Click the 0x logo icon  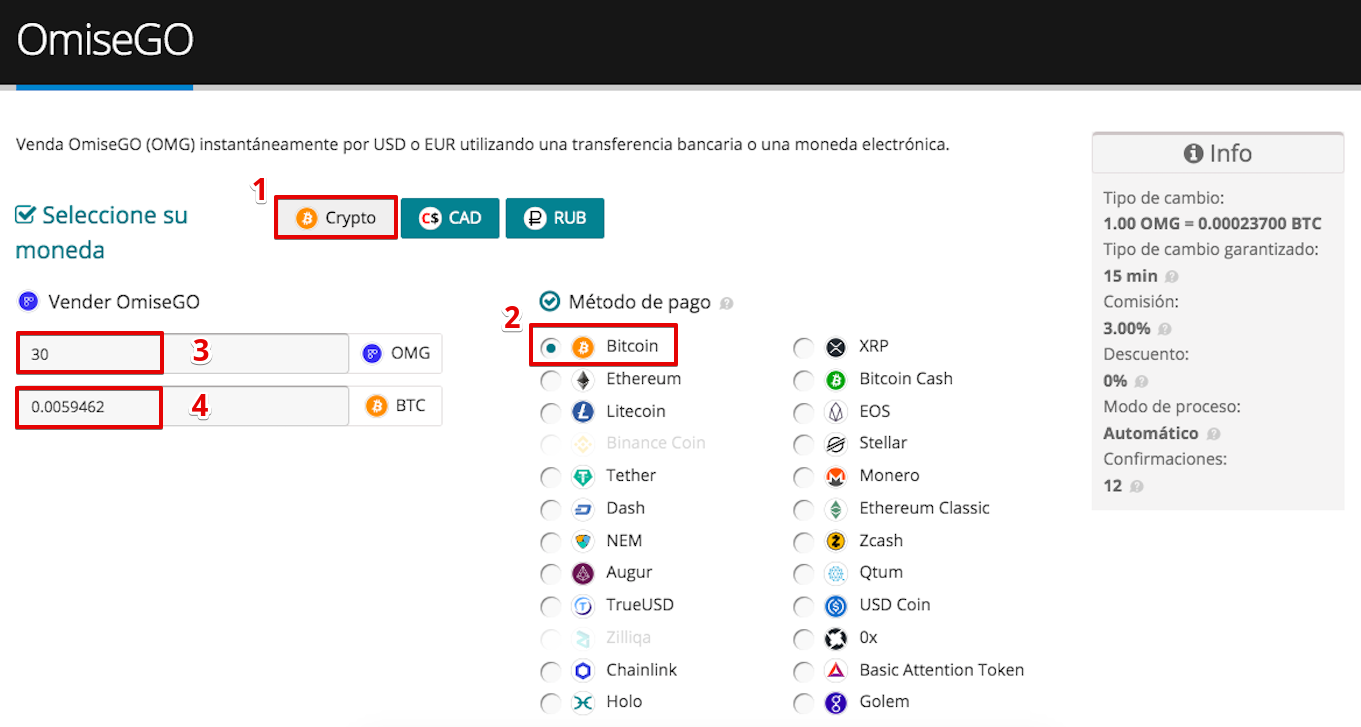(836, 639)
